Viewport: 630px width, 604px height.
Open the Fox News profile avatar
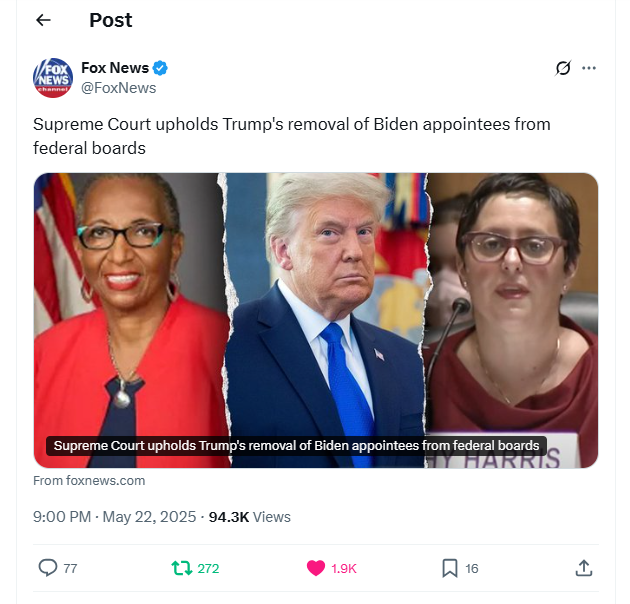coord(53,78)
